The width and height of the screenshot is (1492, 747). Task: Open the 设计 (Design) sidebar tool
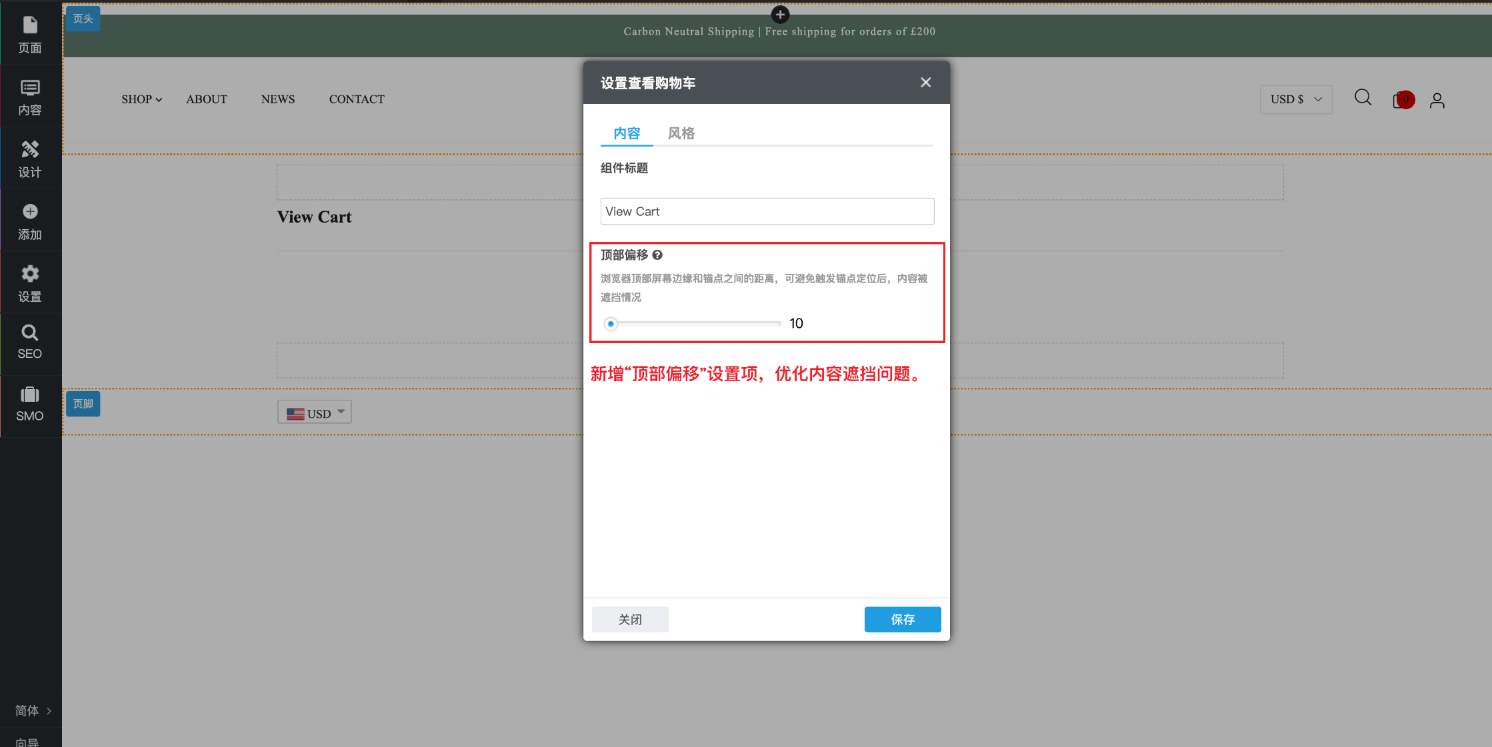(30, 159)
